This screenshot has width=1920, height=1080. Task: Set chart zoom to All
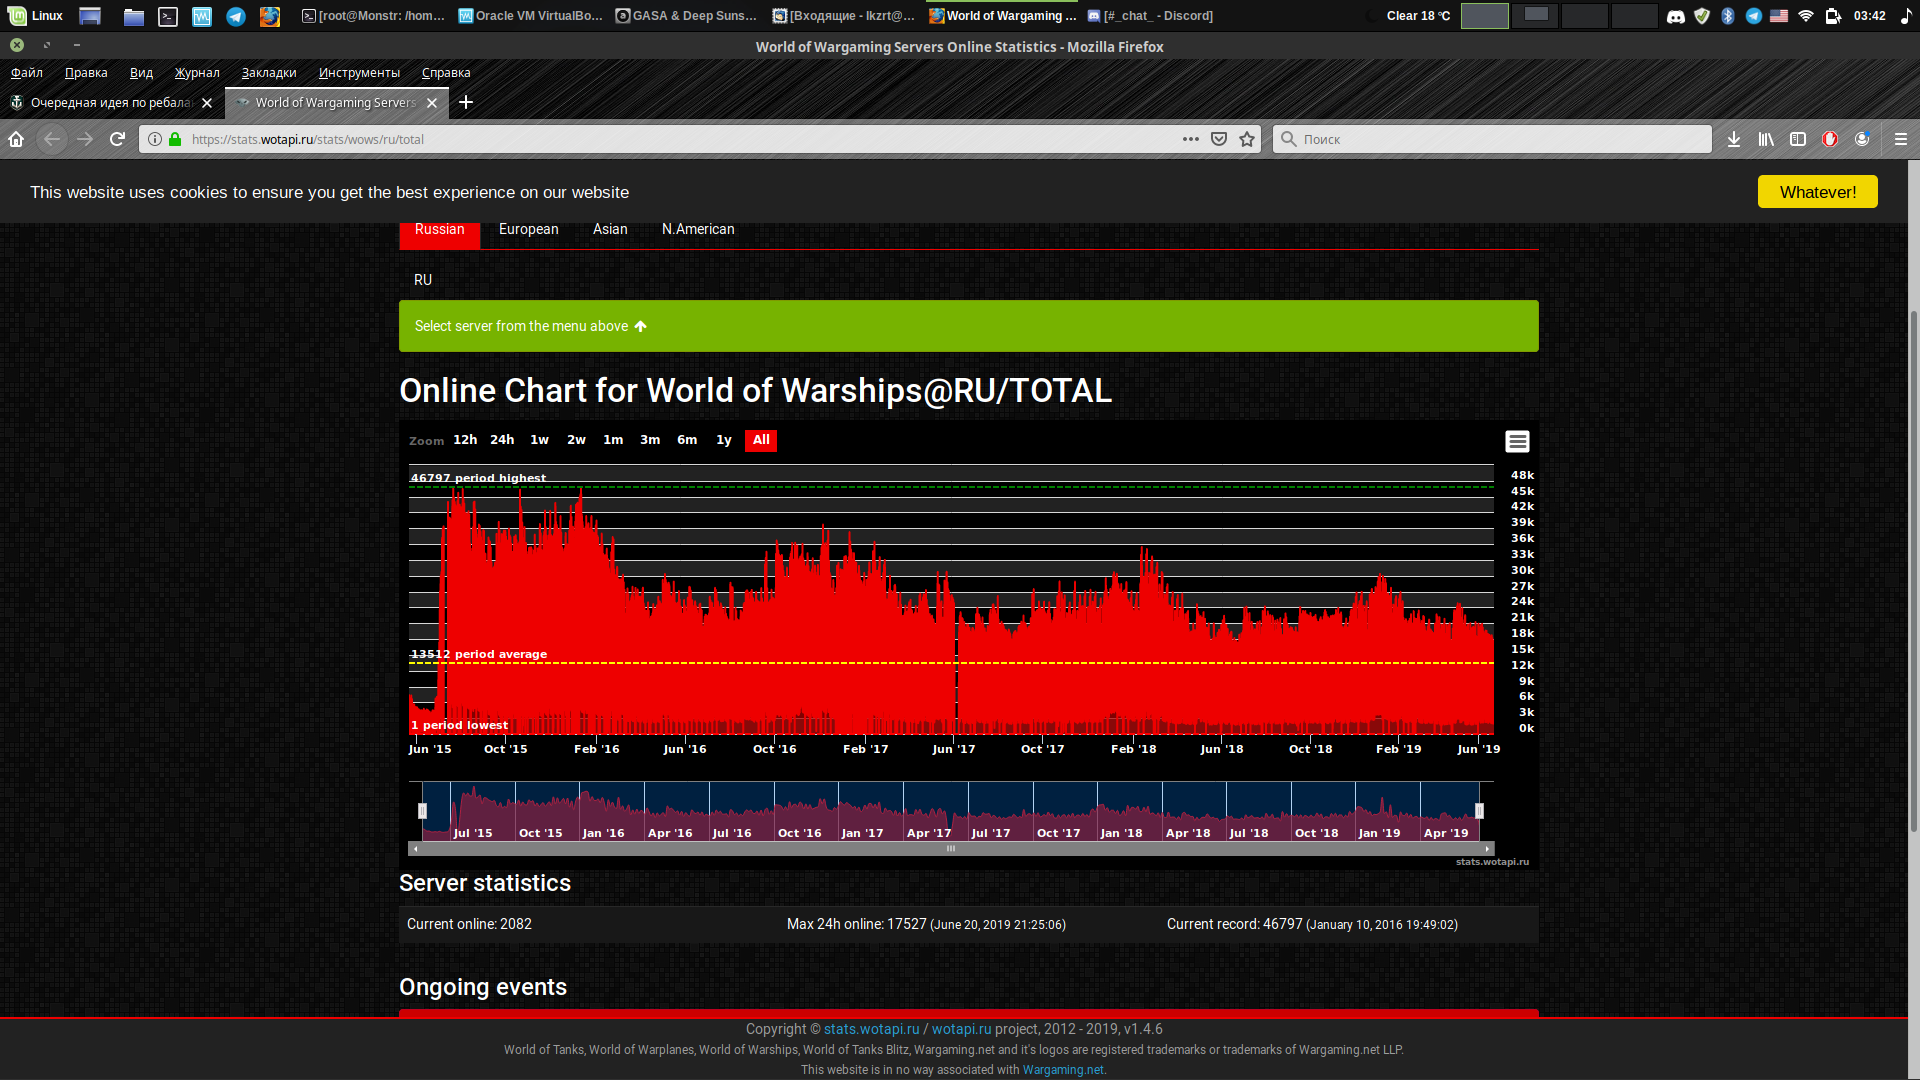tap(761, 440)
